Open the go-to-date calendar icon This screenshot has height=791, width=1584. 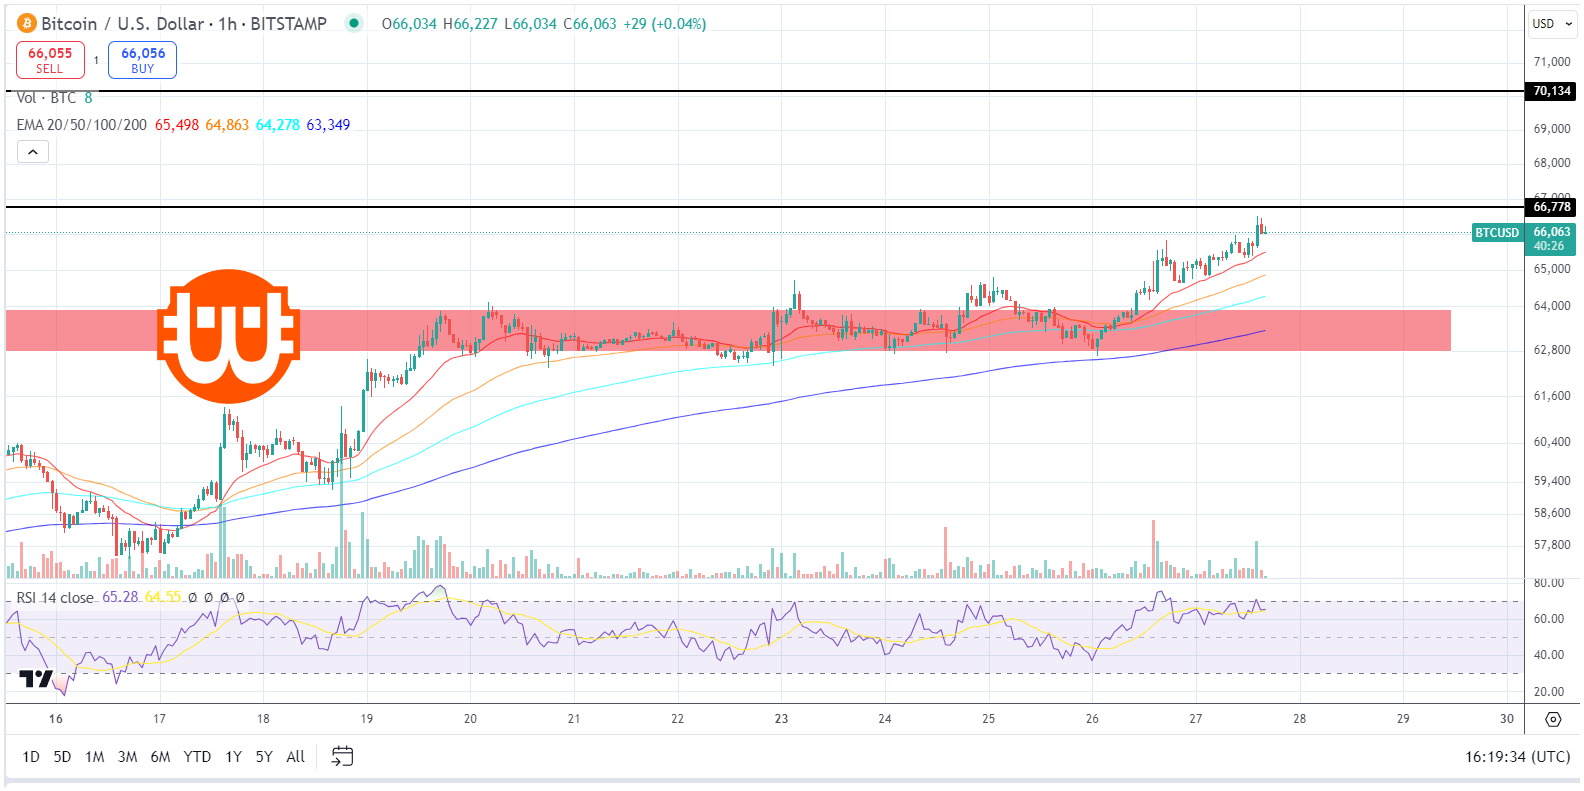click(342, 756)
